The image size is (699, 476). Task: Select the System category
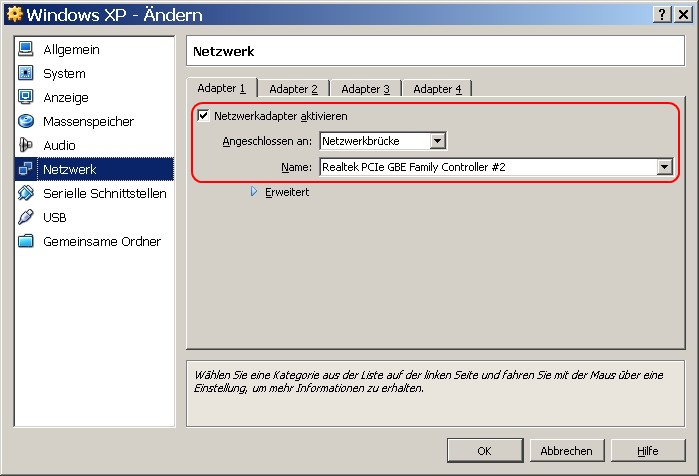(64, 74)
